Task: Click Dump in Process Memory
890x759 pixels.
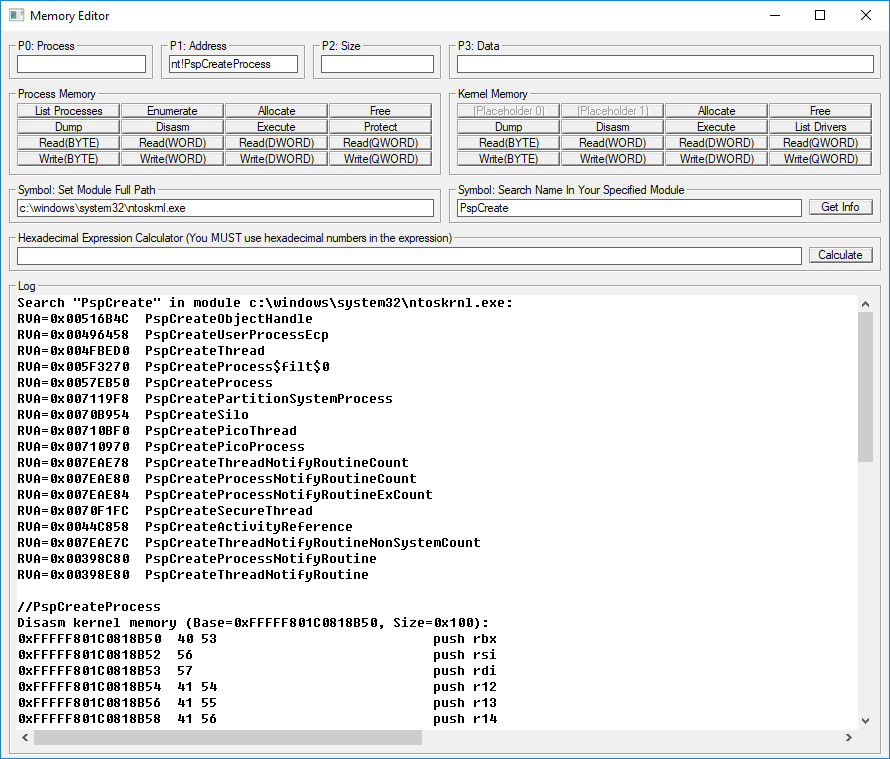Action: pos(69,127)
